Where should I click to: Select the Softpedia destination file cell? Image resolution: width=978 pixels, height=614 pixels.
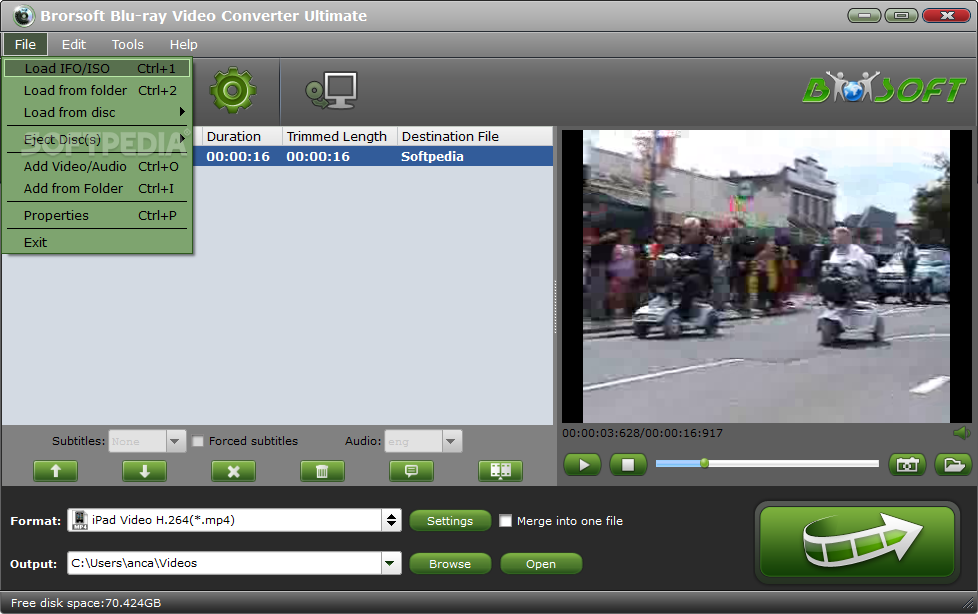[x=432, y=157]
